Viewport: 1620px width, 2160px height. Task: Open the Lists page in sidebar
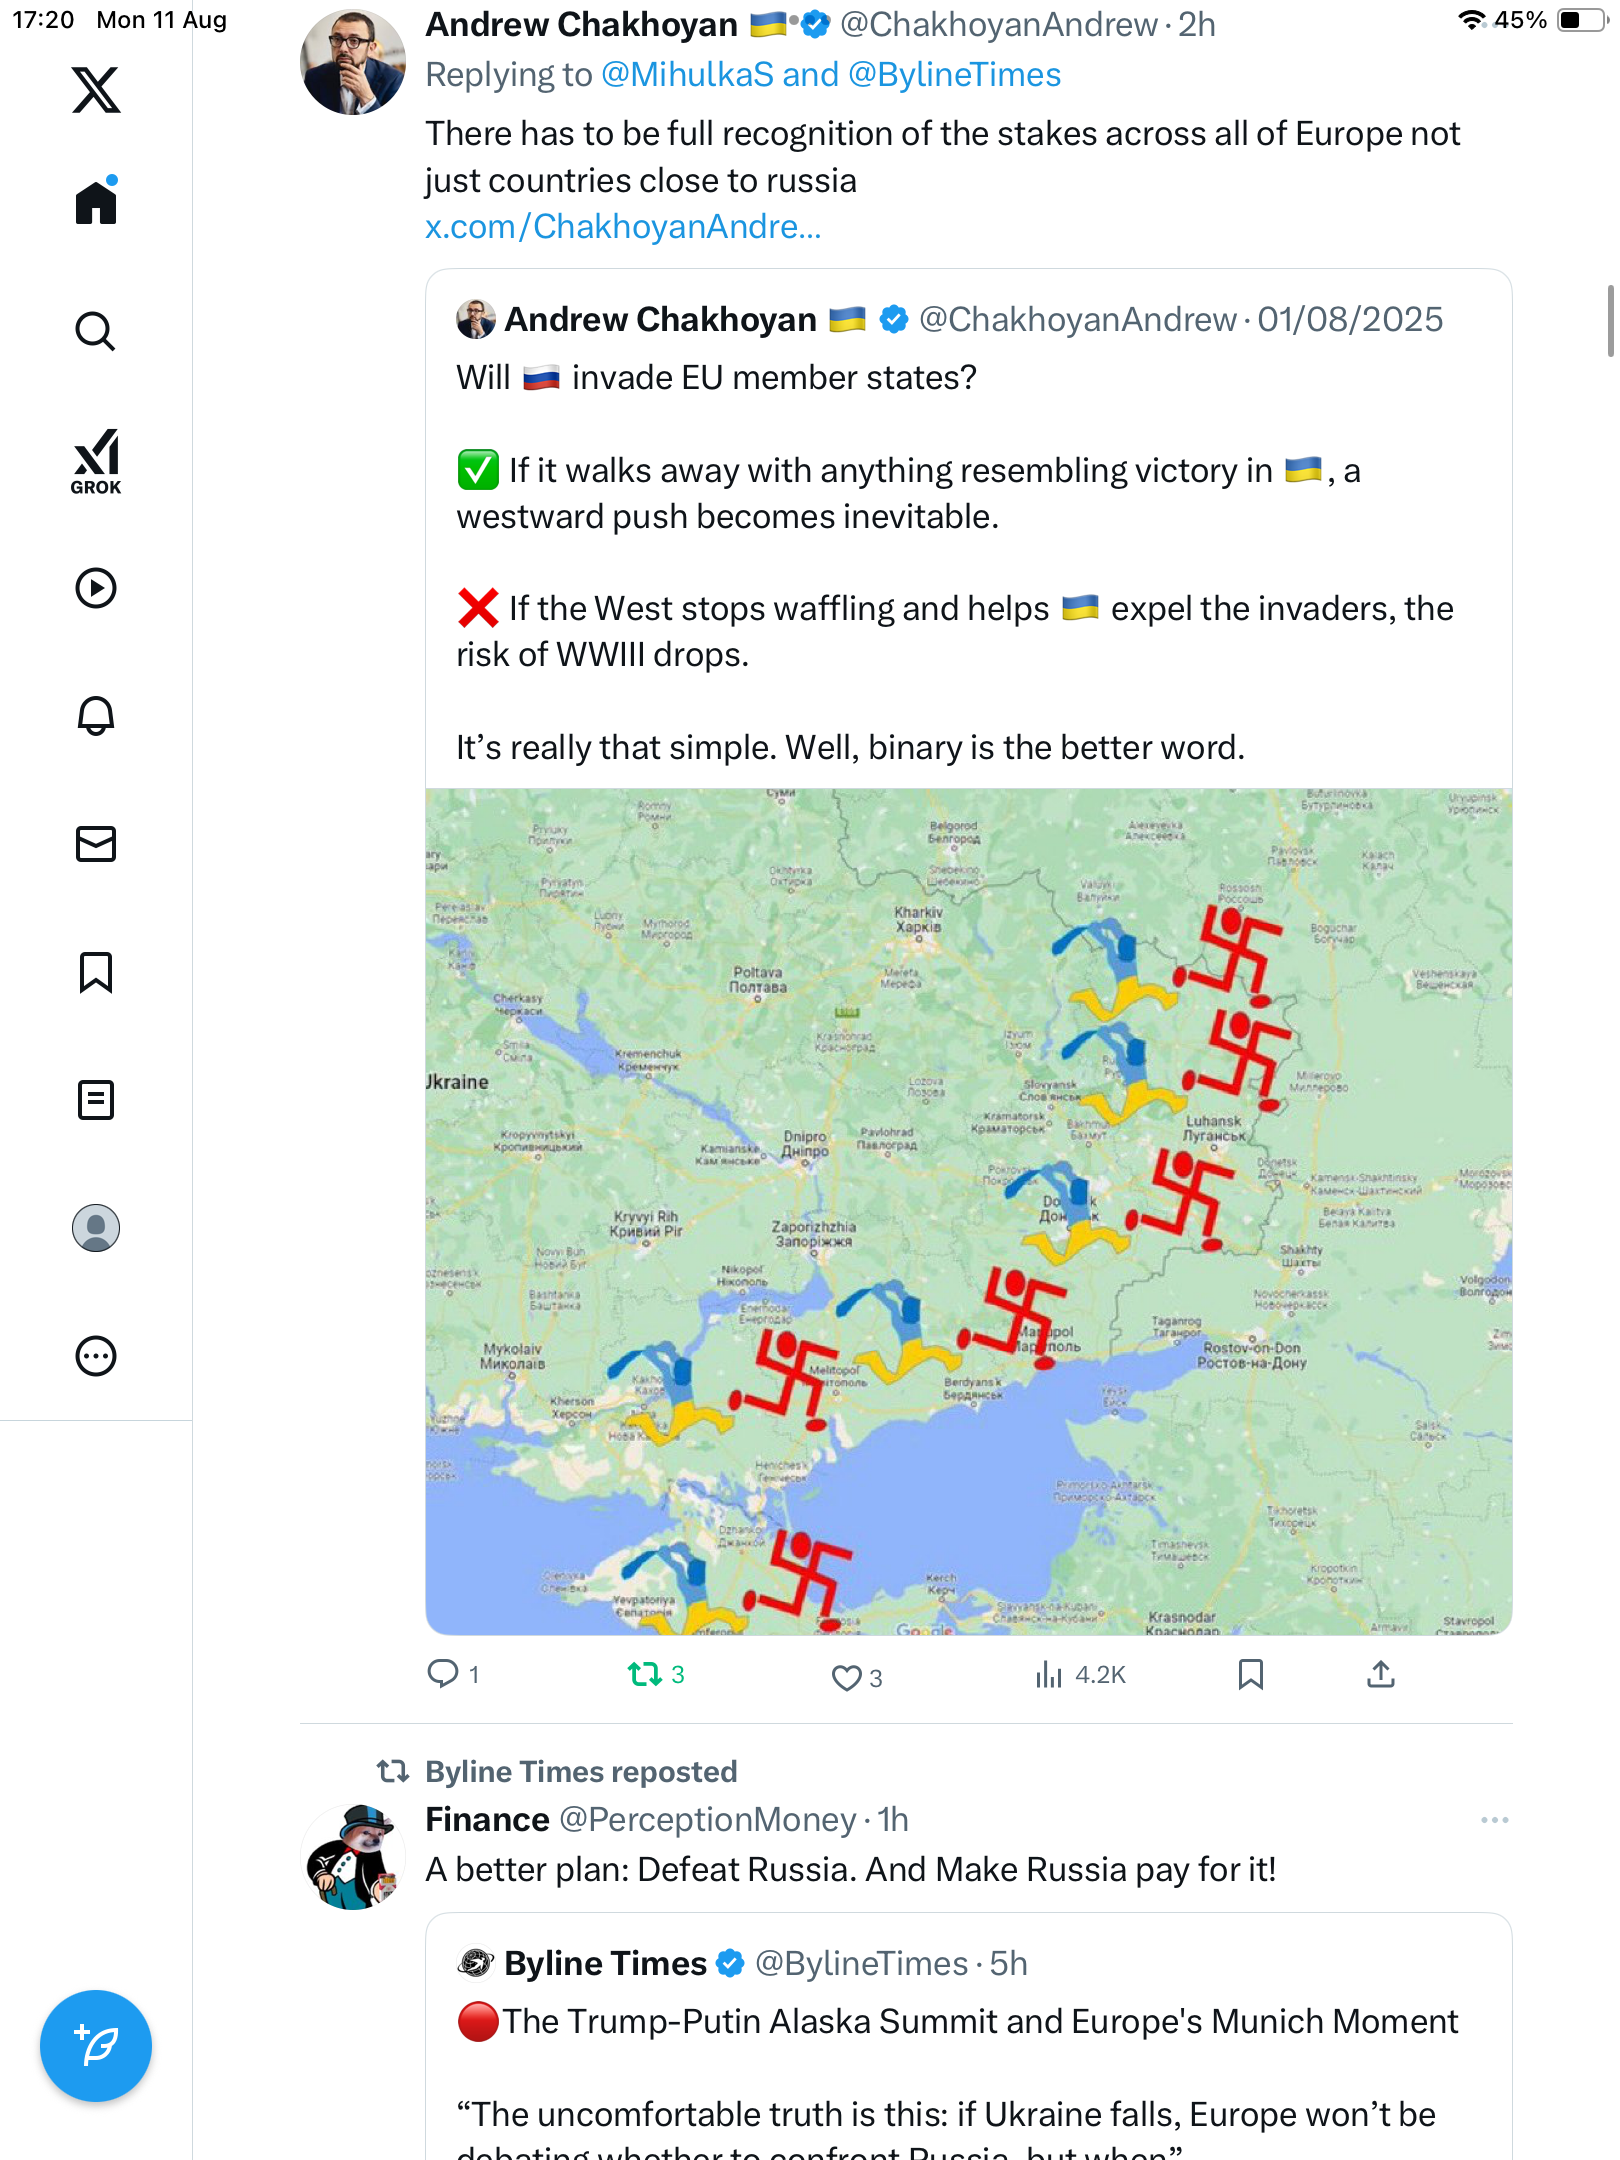pyautogui.click(x=96, y=1100)
